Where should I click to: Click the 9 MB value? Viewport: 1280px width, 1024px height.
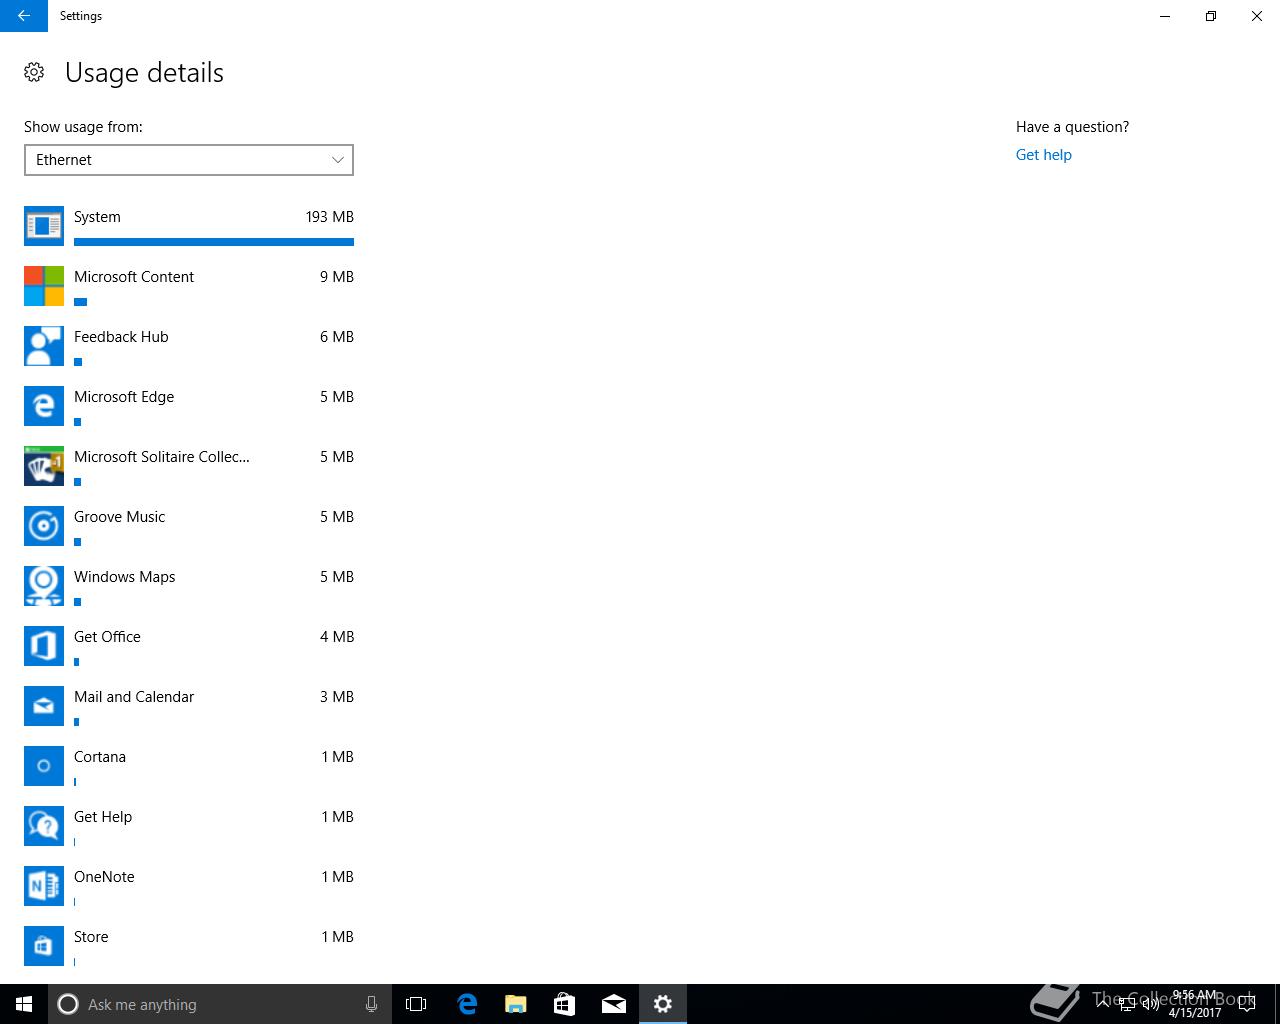[337, 277]
